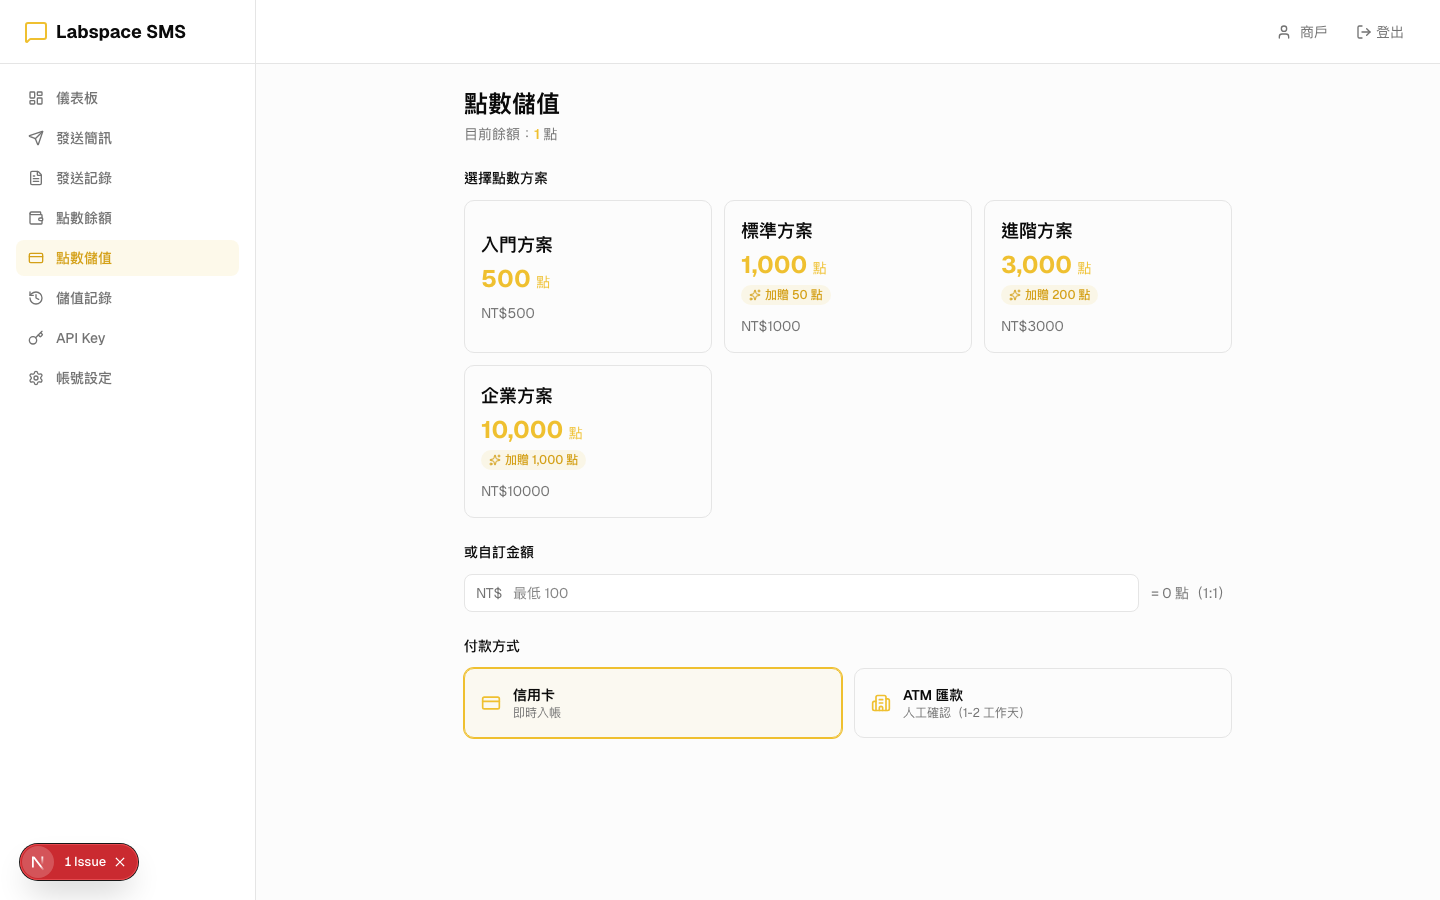This screenshot has height=900, width=1440.
Task: Open 儲值記錄 using the history clock icon
Action: click(x=36, y=298)
